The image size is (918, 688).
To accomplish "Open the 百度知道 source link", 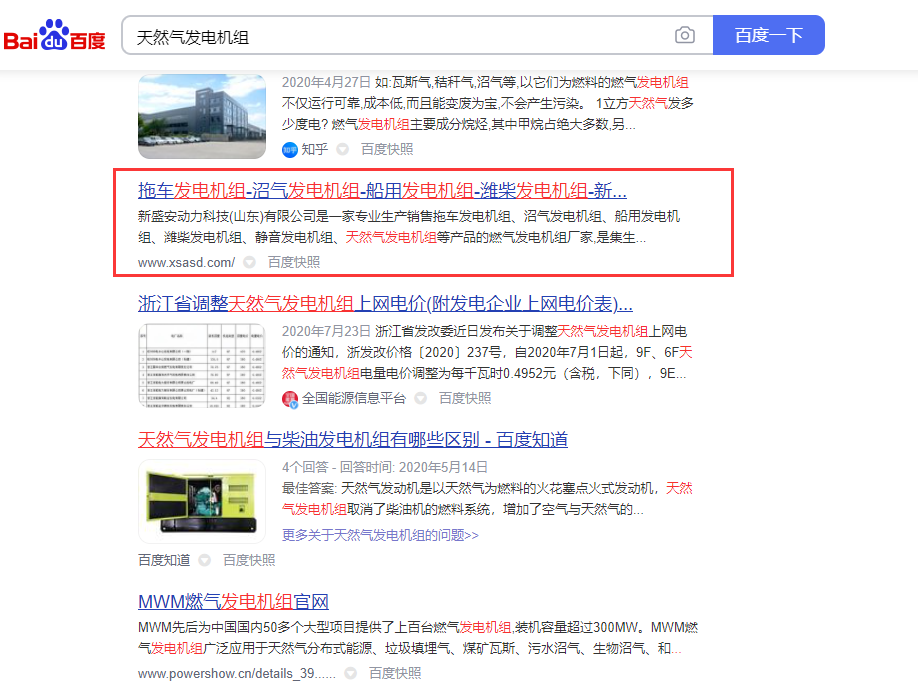I will (164, 560).
